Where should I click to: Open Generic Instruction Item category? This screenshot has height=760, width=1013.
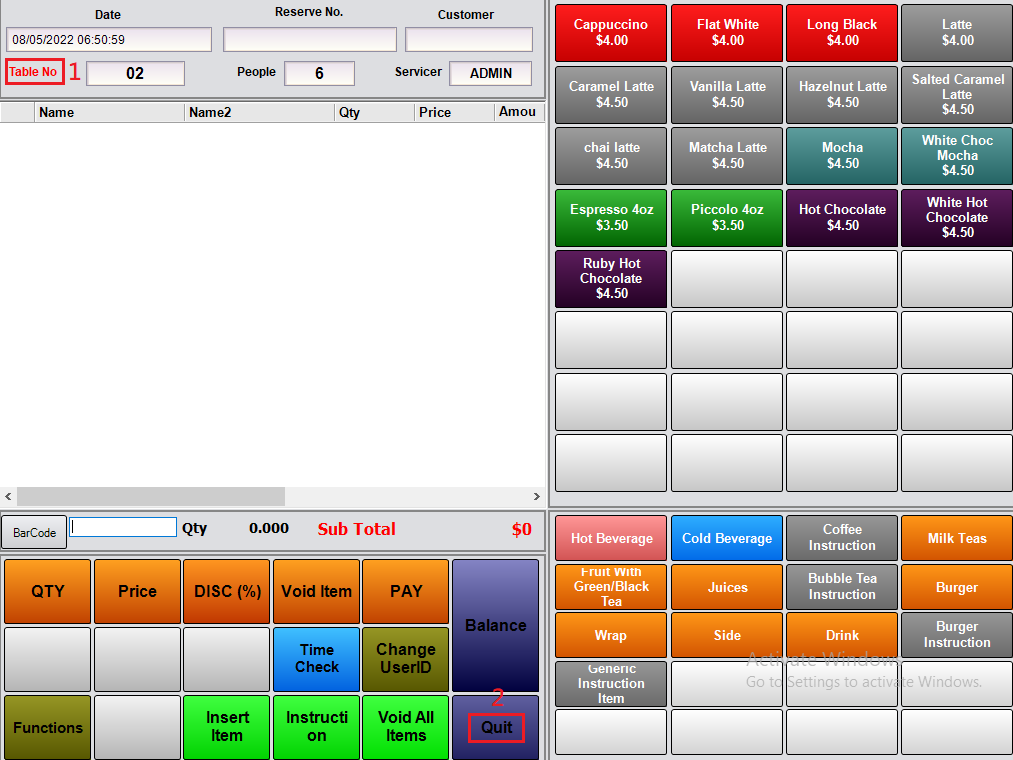click(x=611, y=684)
